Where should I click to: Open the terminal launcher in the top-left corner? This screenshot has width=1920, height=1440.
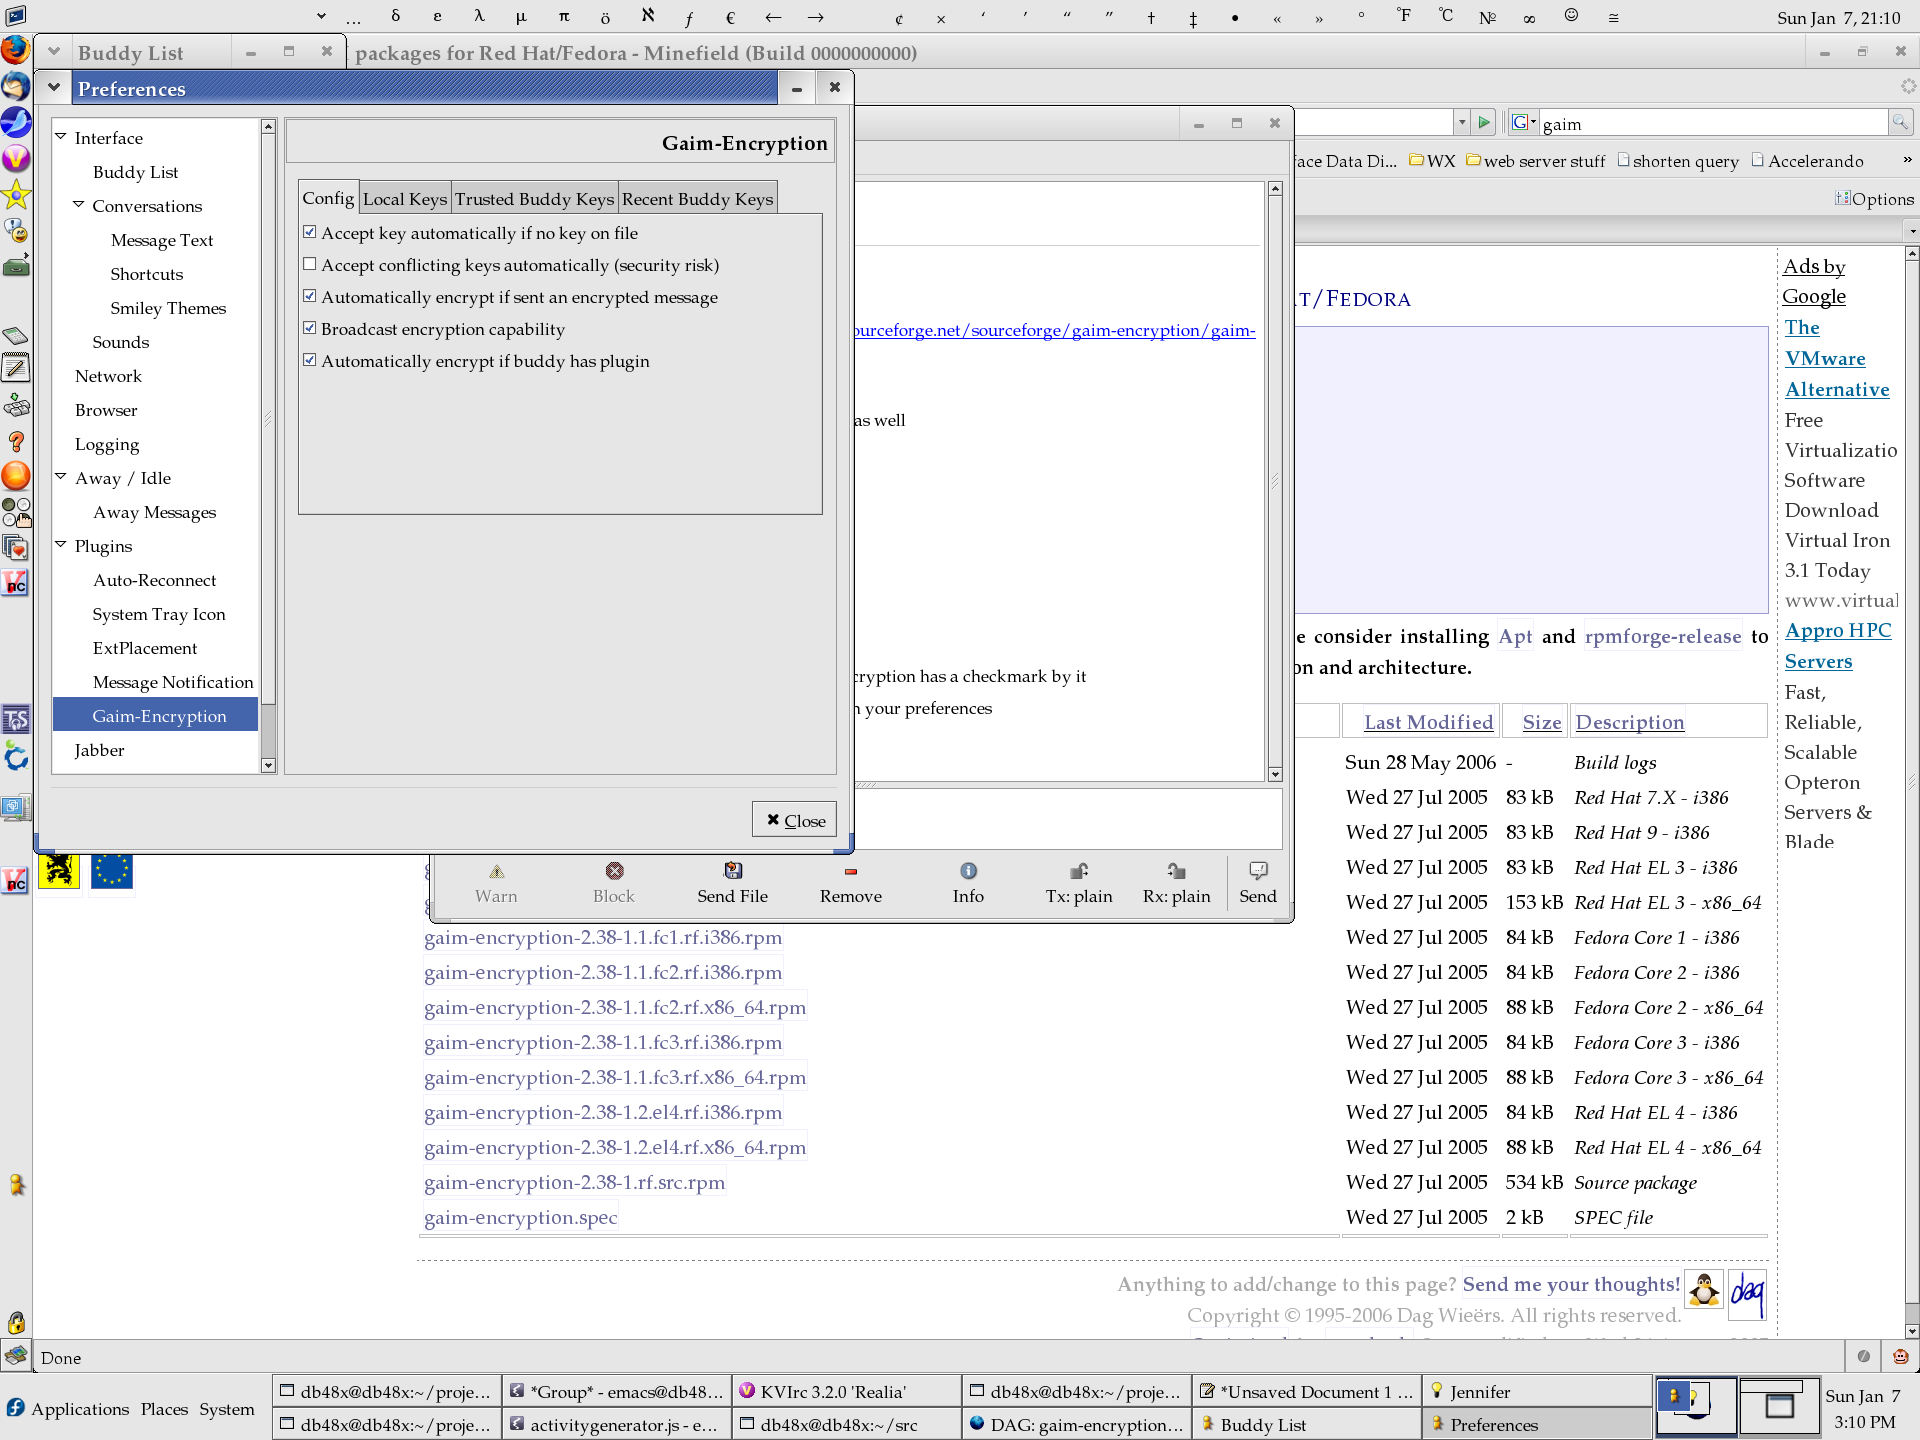15,15
